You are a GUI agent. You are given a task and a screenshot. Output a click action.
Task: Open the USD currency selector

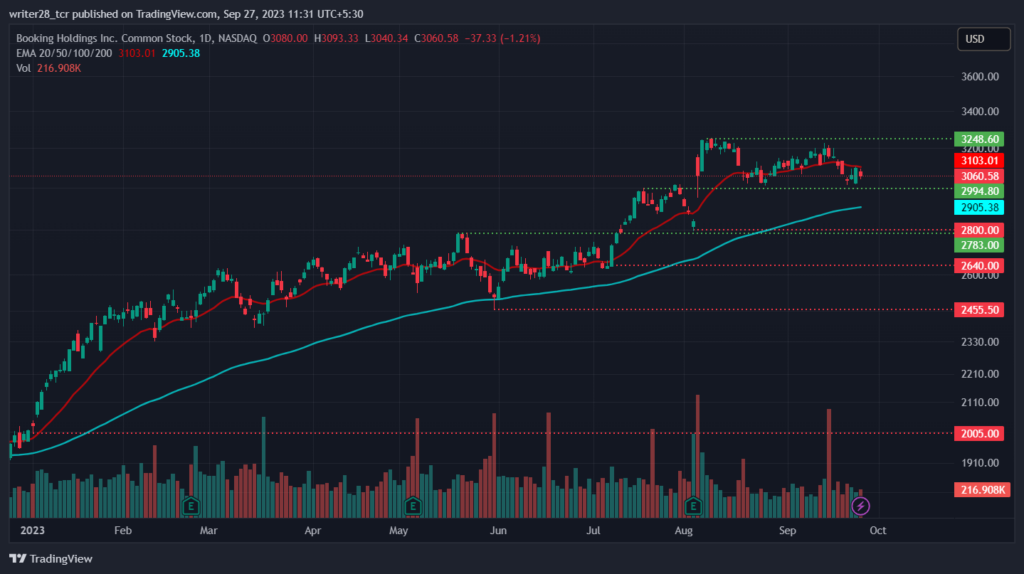click(984, 39)
